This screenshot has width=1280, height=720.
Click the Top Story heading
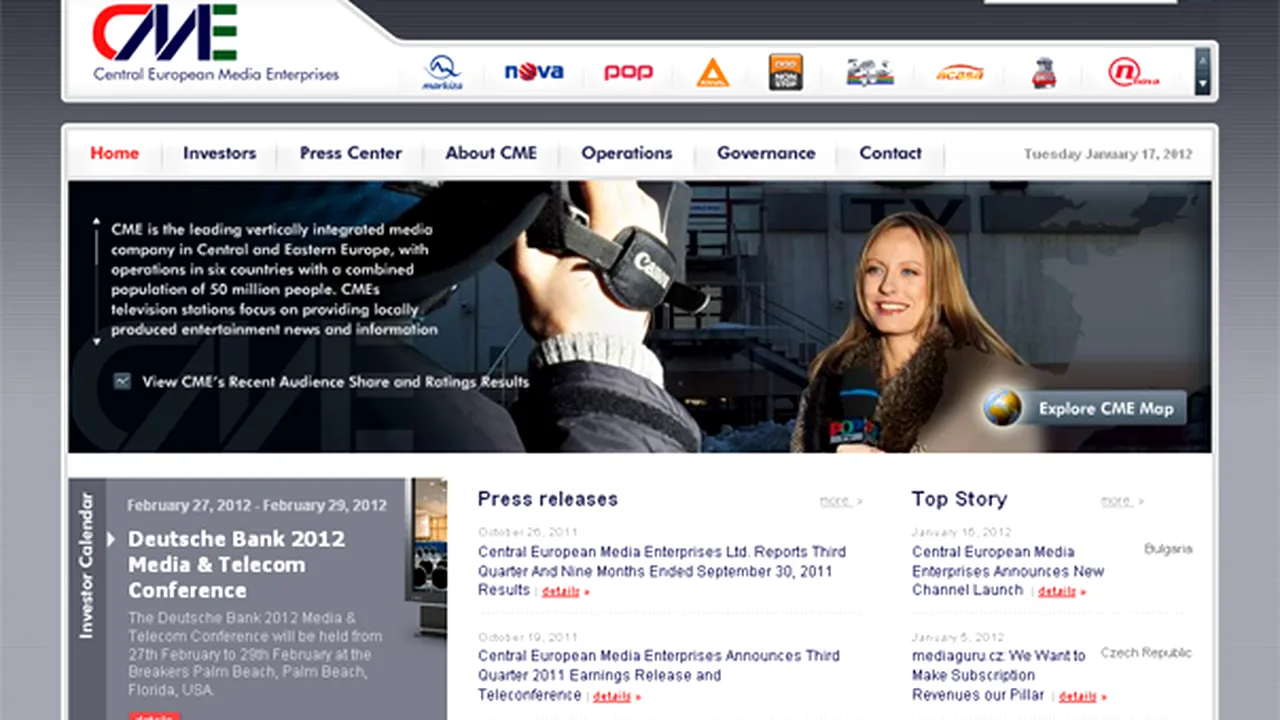pos(959,499)
